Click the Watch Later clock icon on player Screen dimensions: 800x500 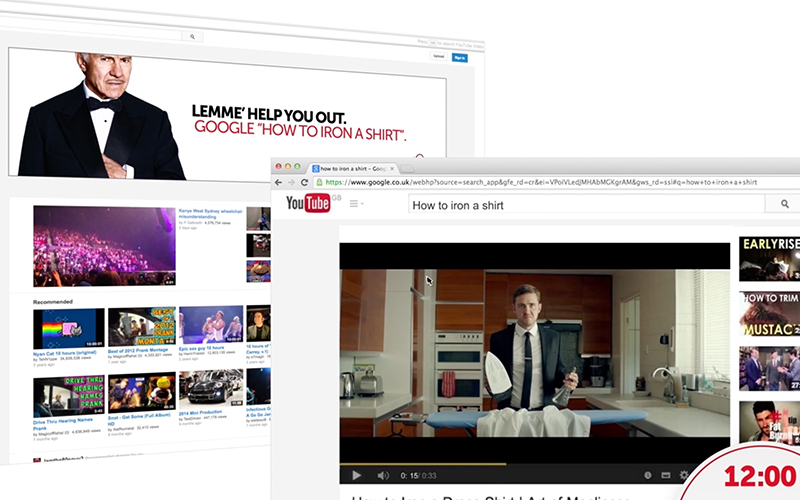(647, 475)
